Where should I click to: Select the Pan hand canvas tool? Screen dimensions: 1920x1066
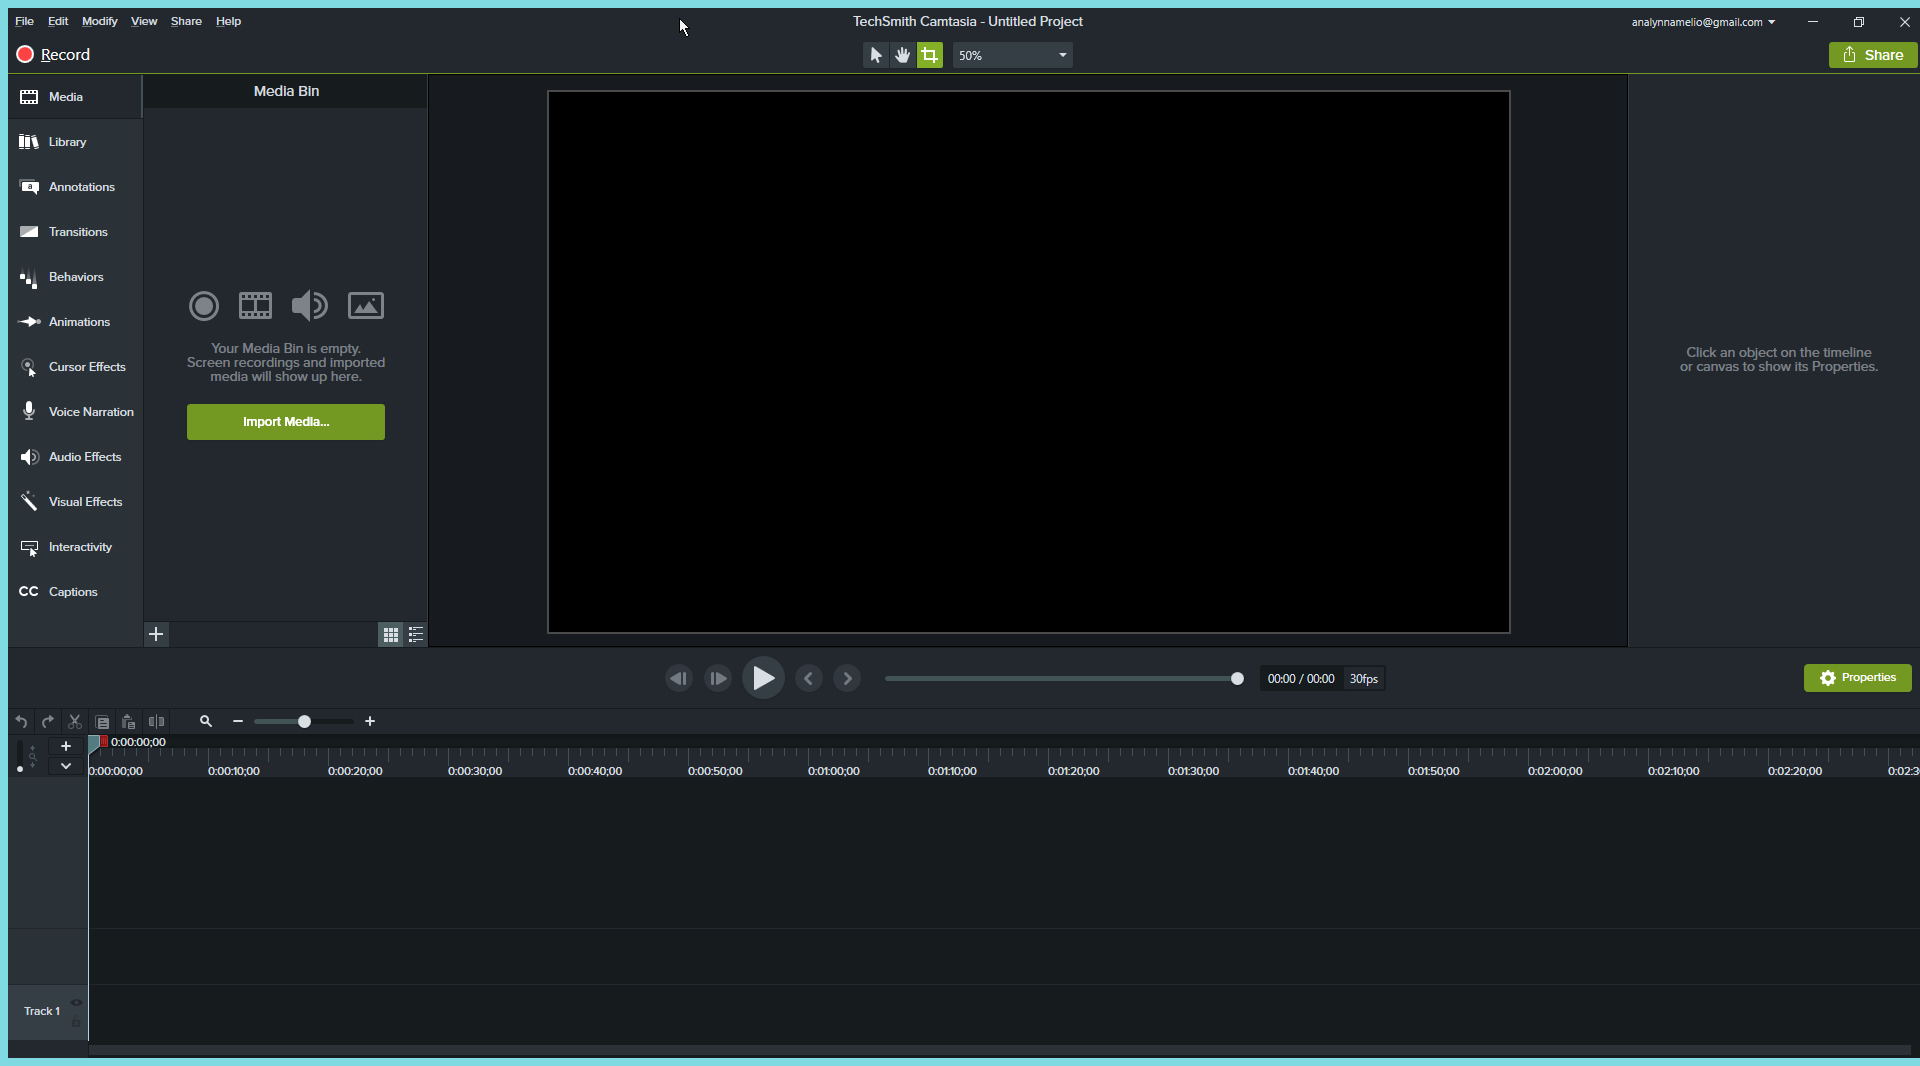[x=903, y=55]
